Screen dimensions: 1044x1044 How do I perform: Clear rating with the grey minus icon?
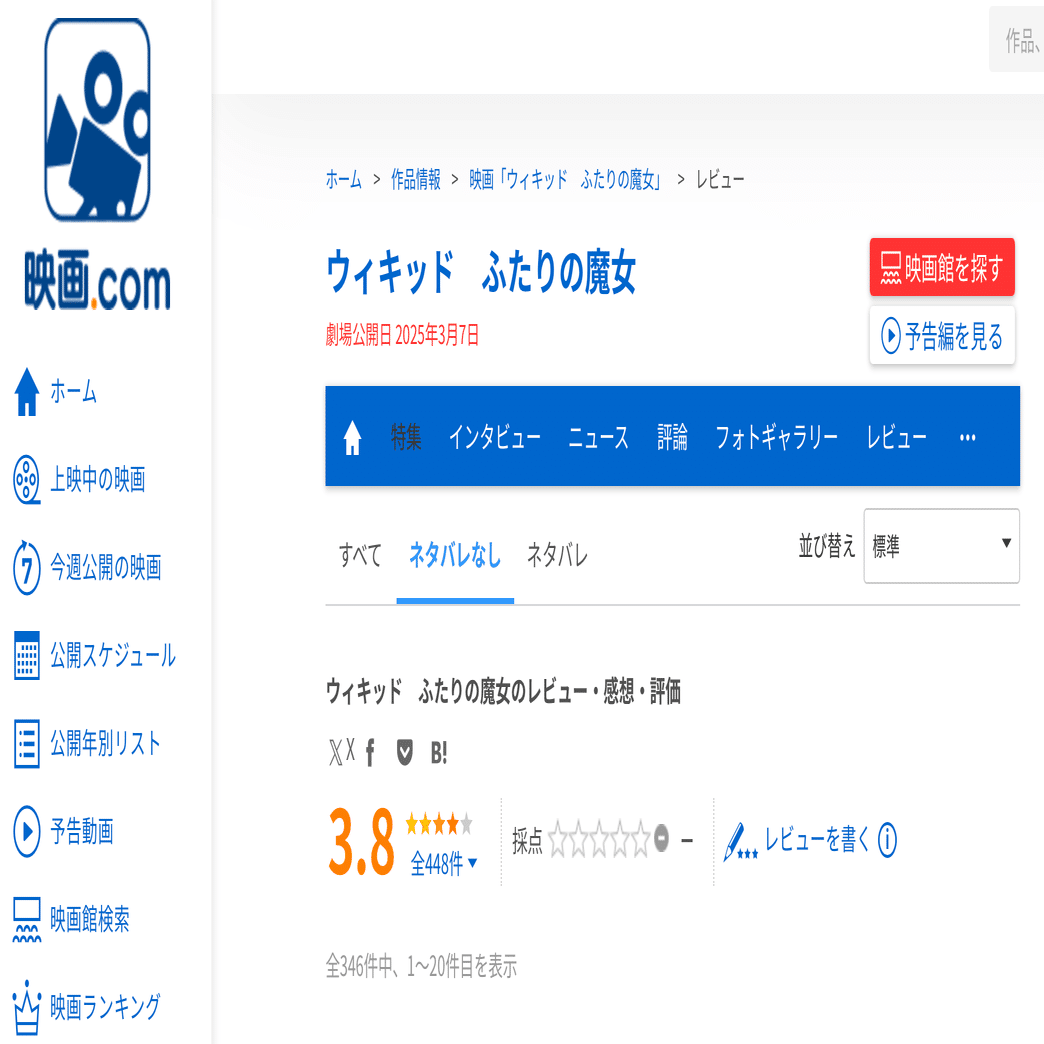point(661,838)
